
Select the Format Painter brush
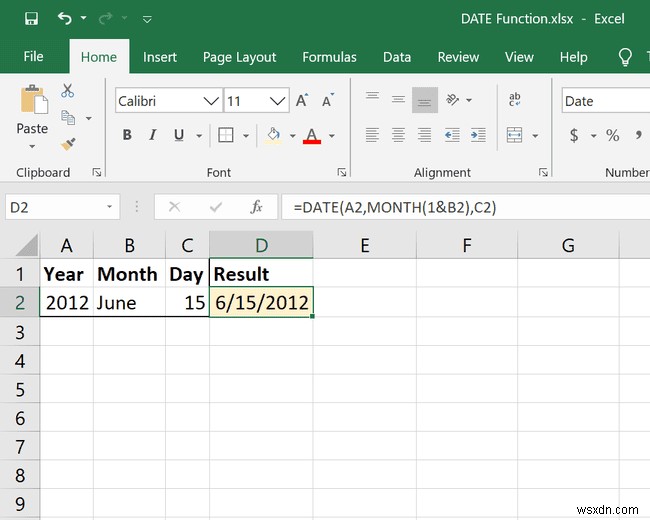point(68,144)
